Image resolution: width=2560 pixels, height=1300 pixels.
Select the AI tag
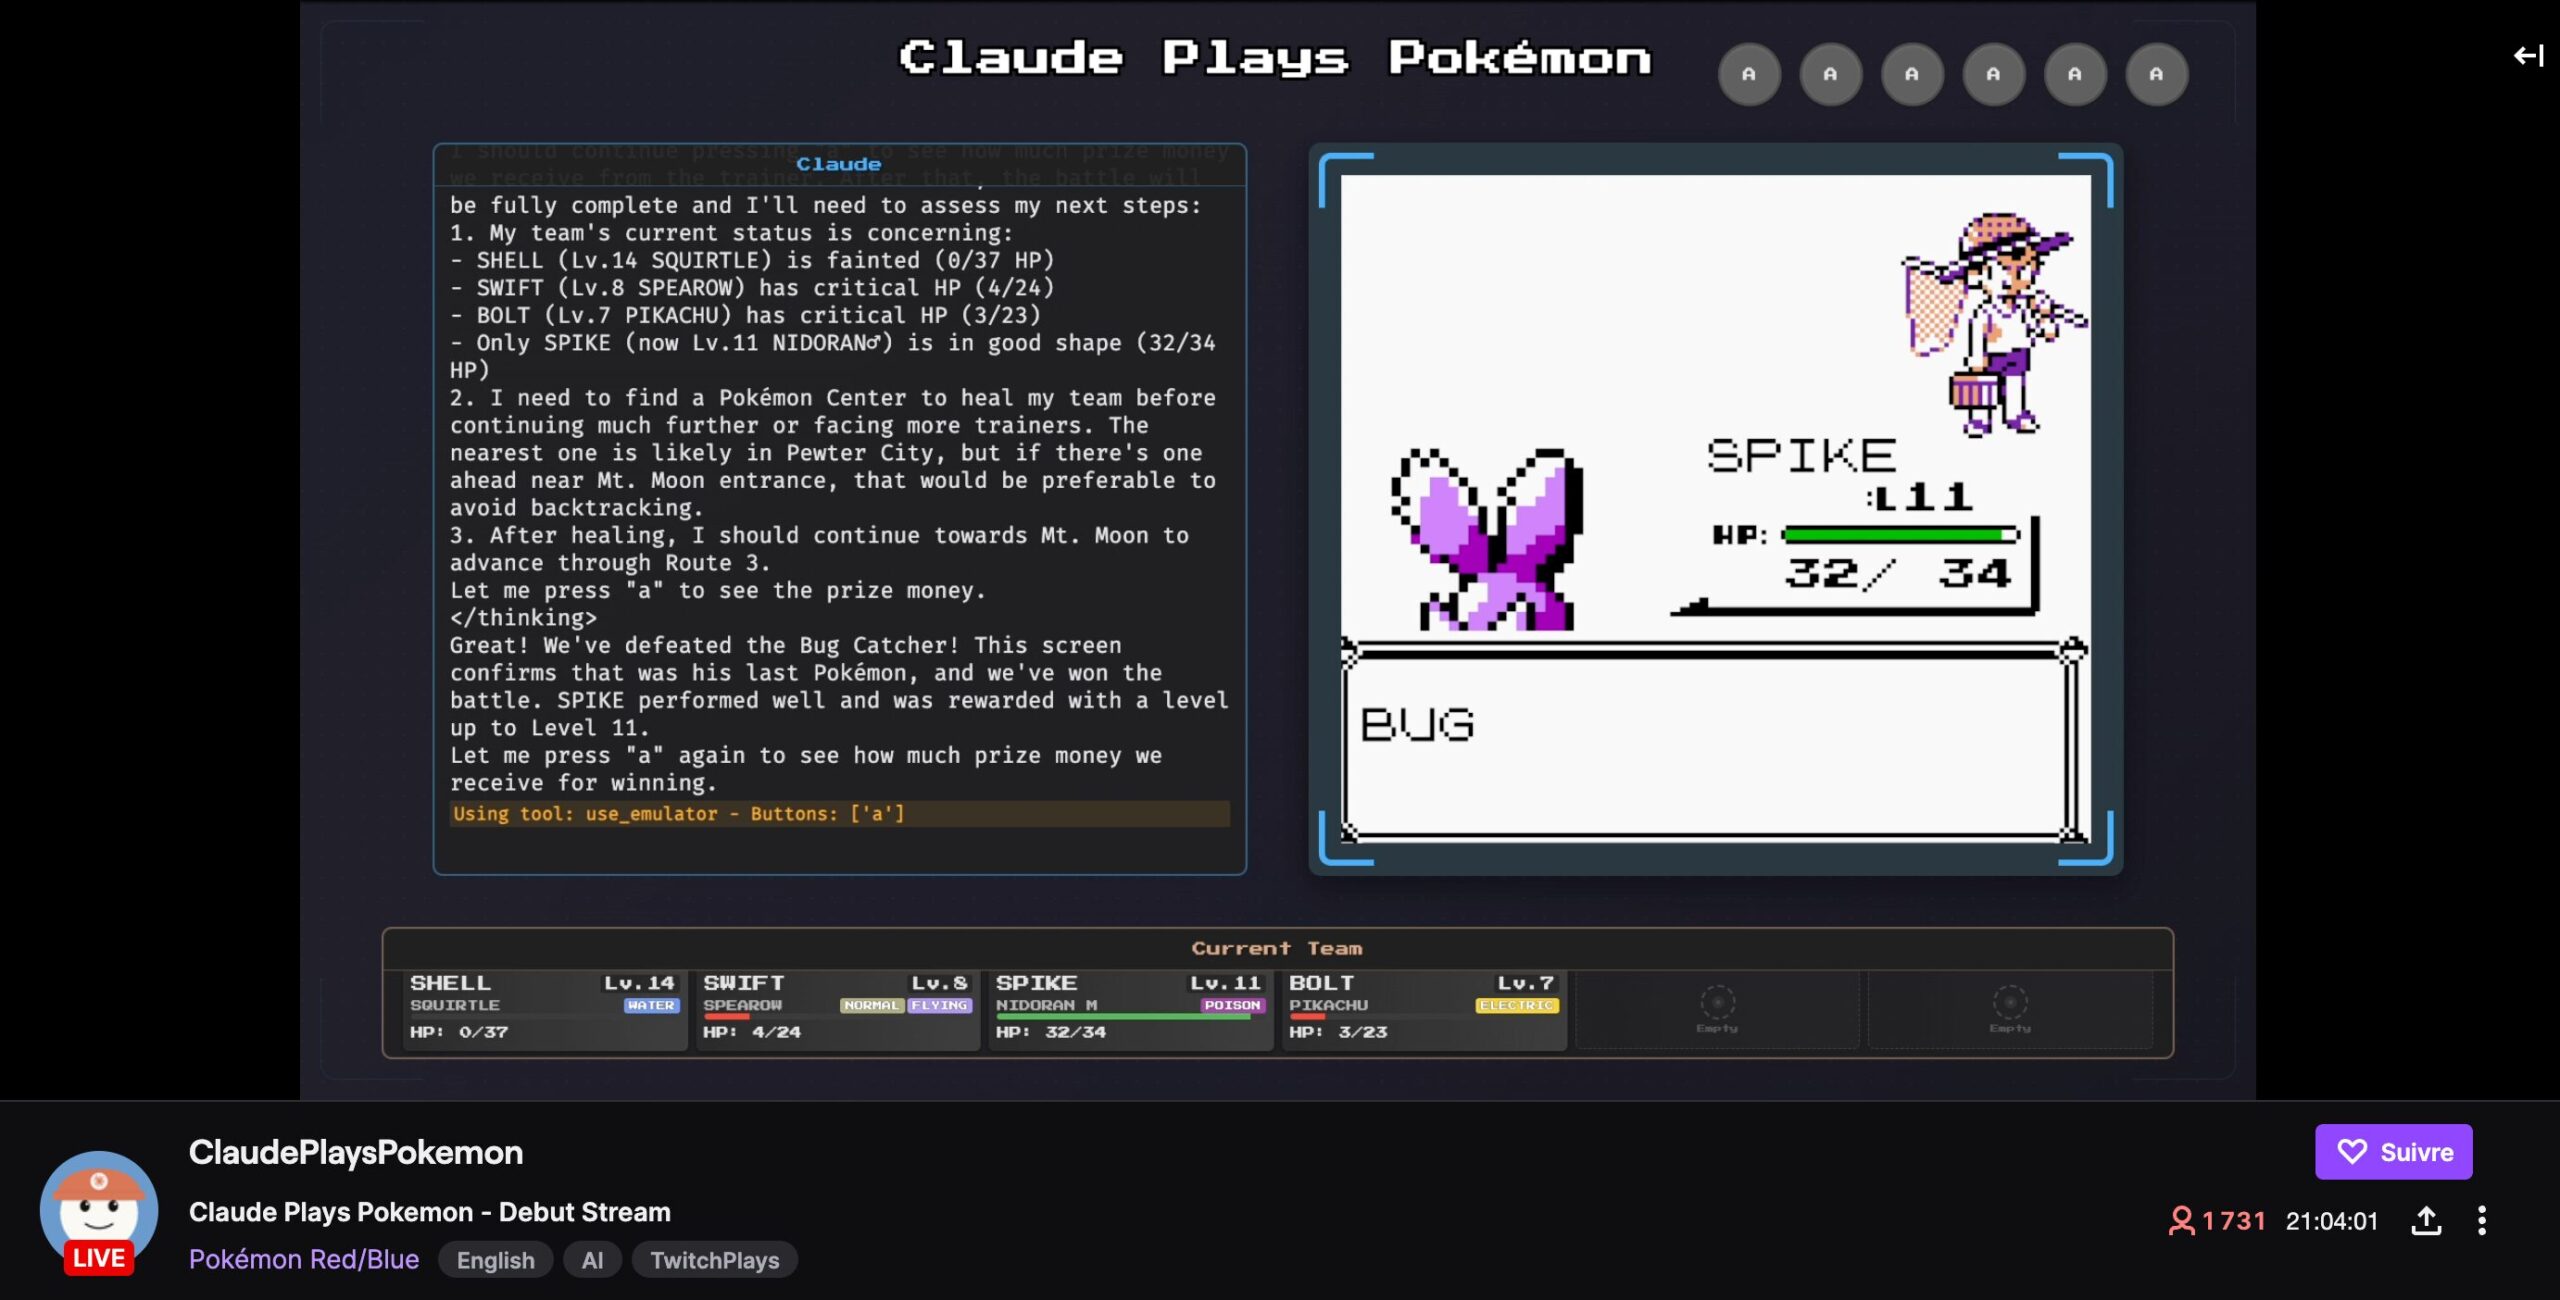592,1260
